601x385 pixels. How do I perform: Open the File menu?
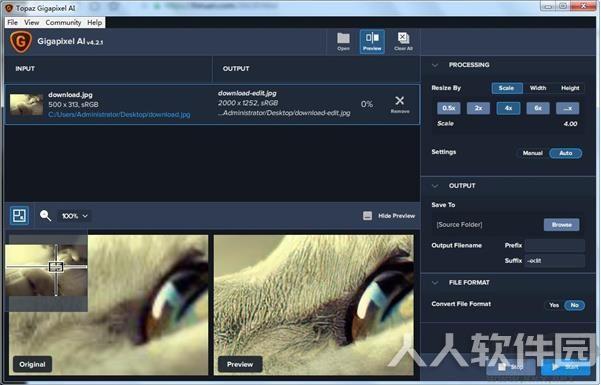[x=12, y=22]
